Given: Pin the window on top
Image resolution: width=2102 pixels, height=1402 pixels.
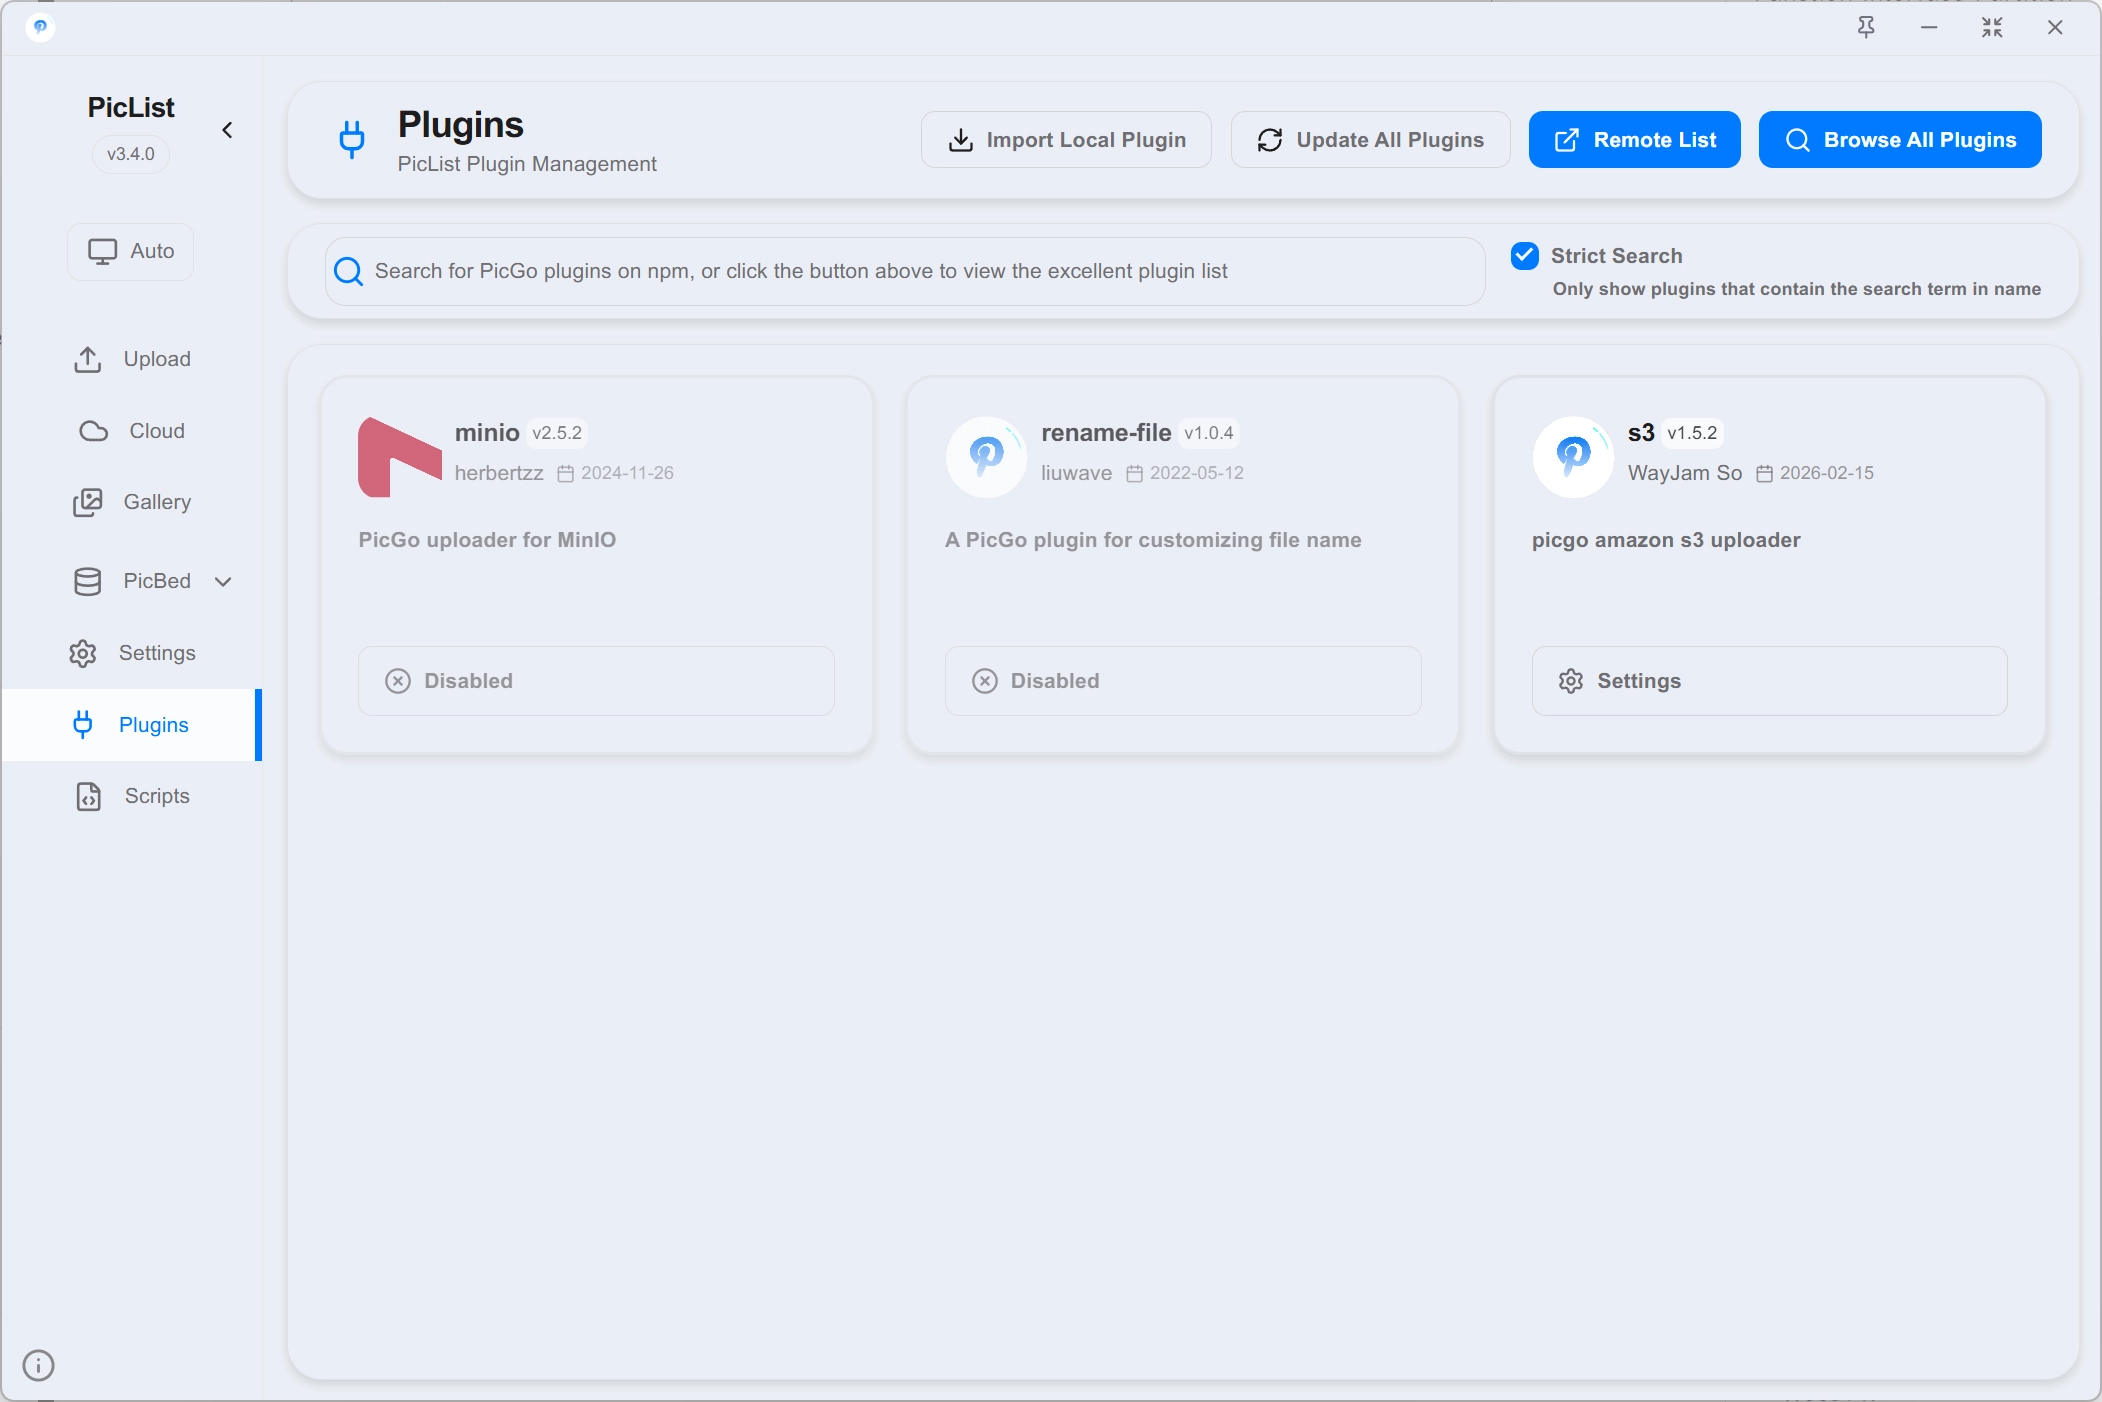Looking at the screenshot, I should pos(1866,27).
